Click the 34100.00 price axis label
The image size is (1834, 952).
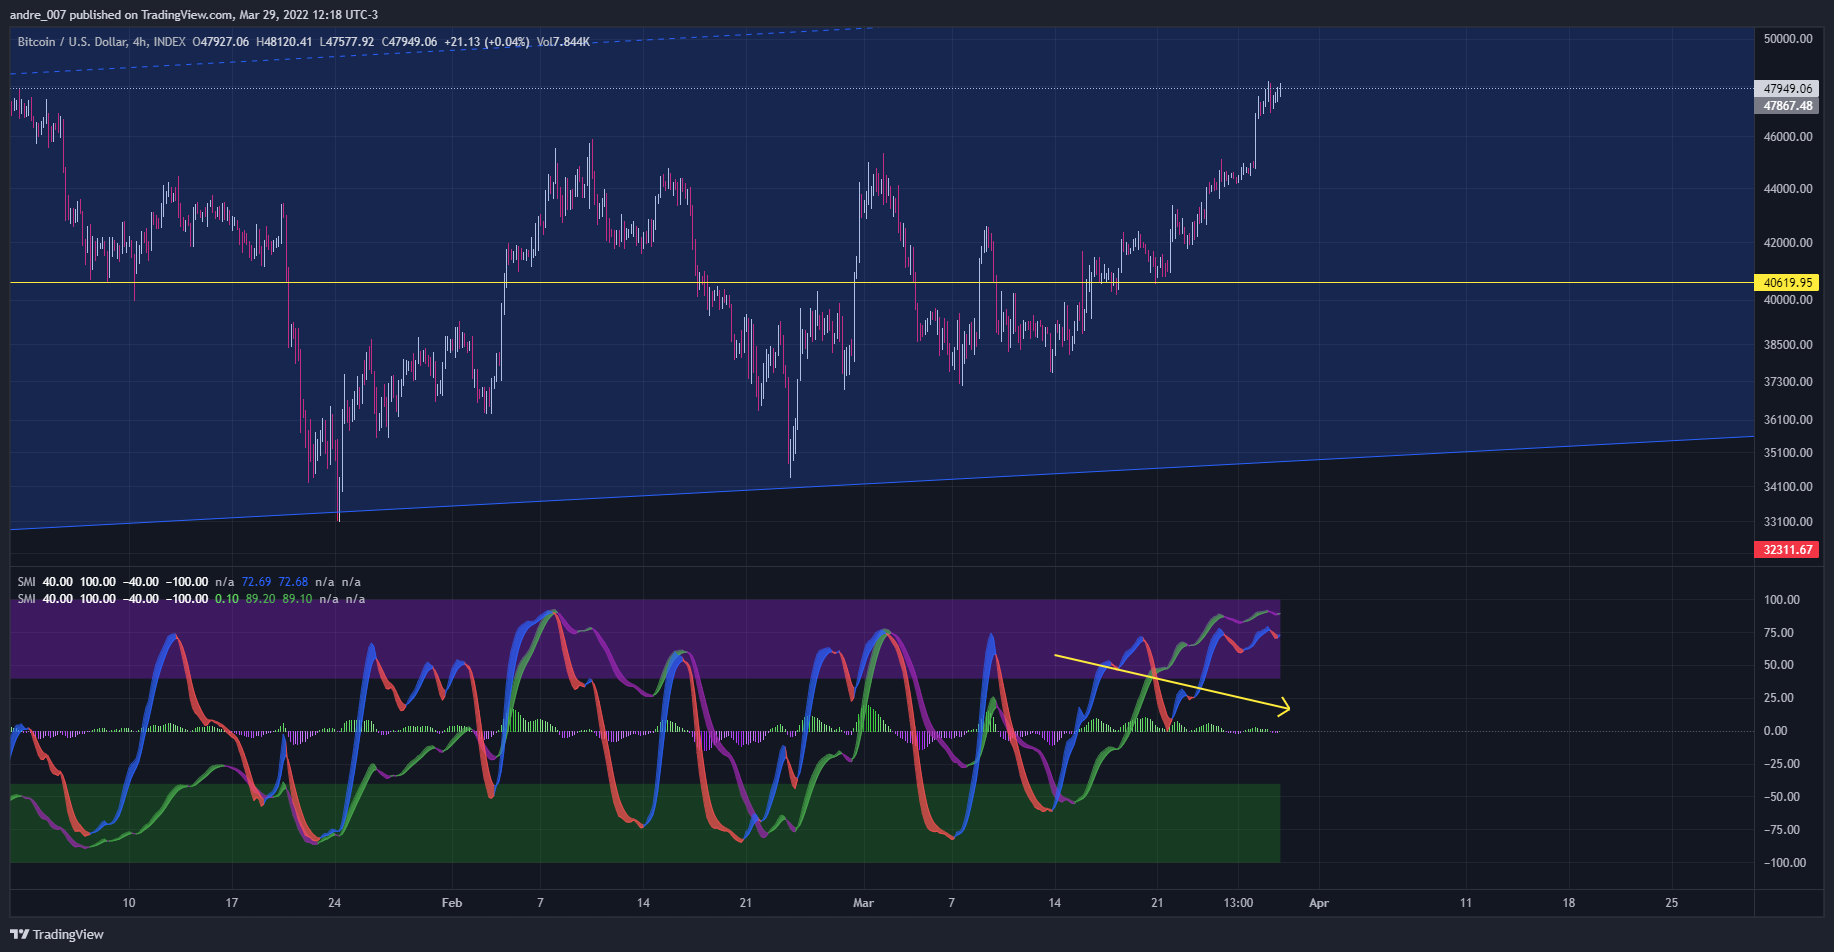[1788, 487]
